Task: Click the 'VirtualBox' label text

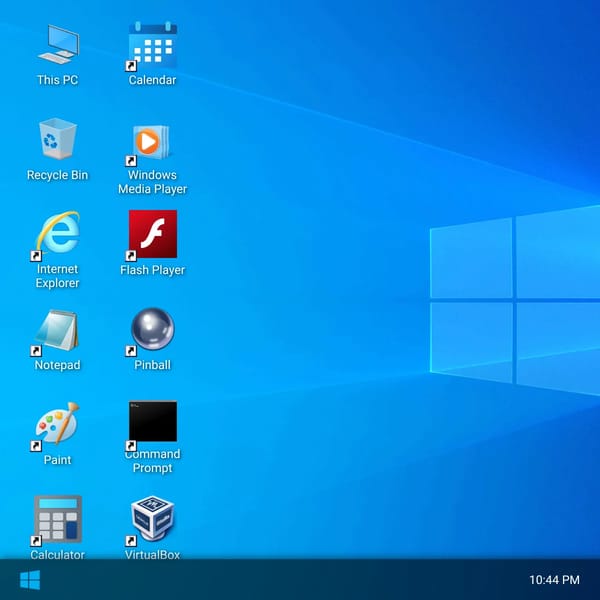Action: tap(152, 554)
